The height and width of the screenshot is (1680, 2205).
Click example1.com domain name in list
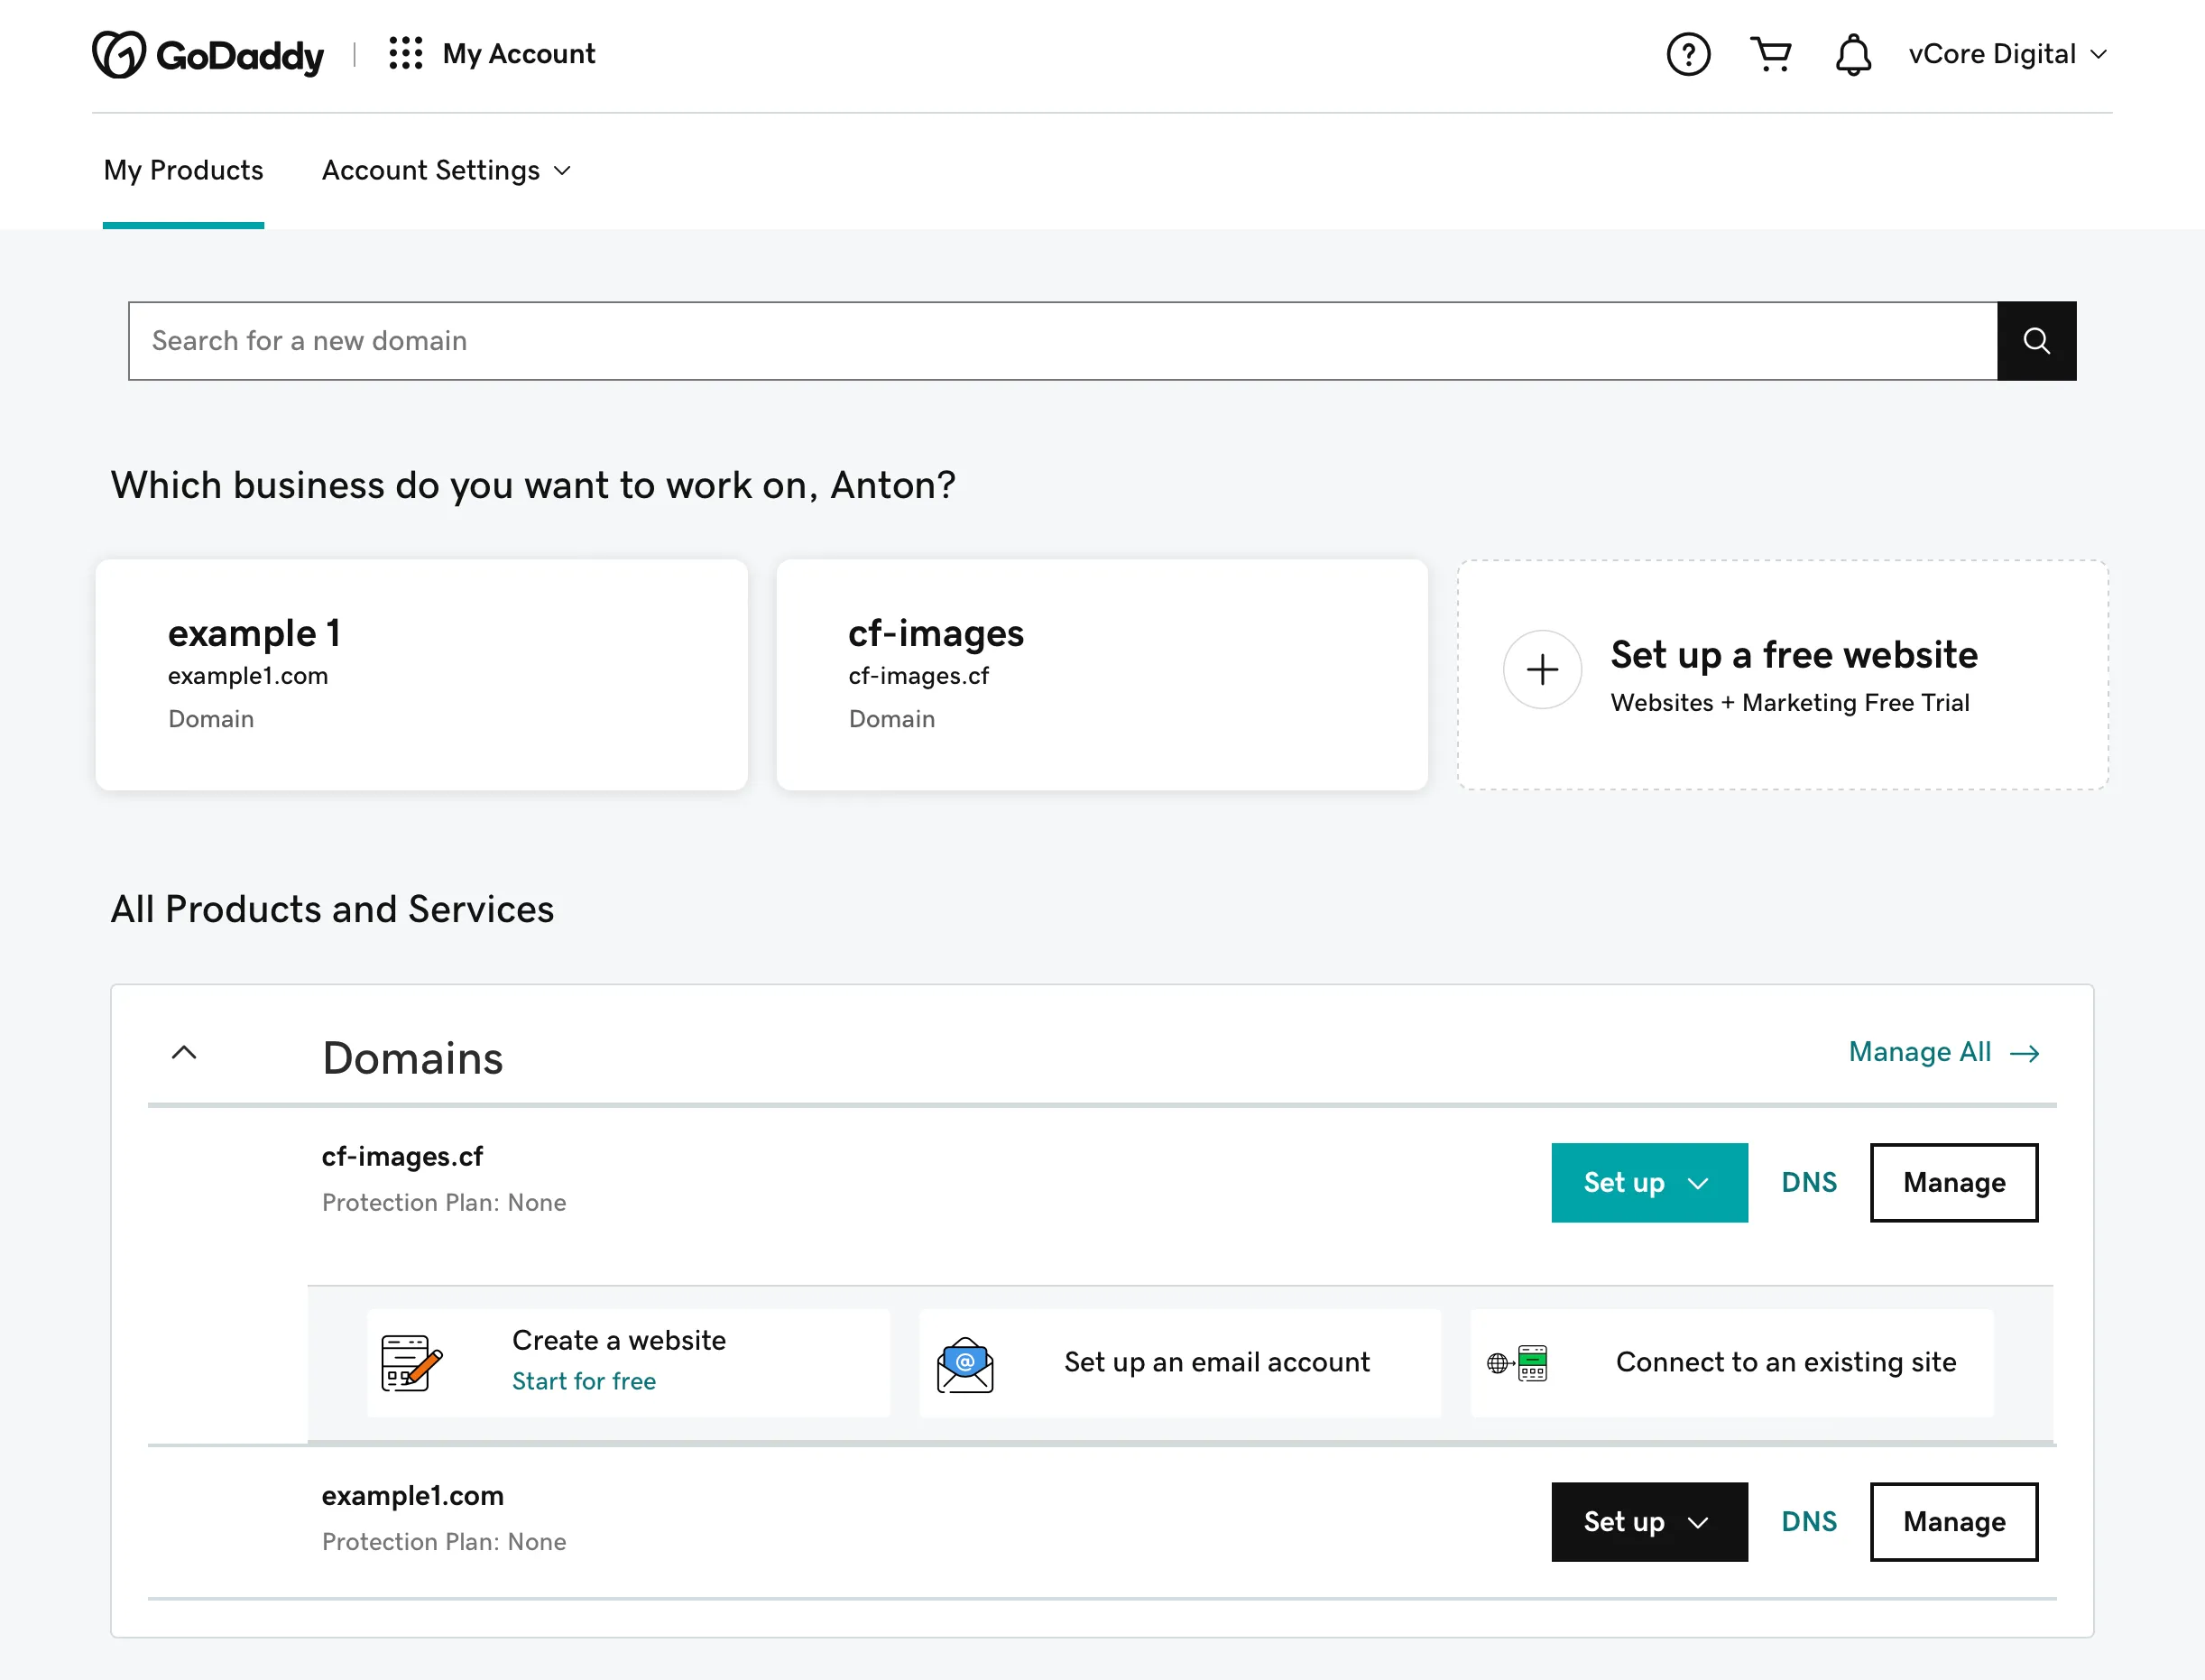[x=412, y=1495]
